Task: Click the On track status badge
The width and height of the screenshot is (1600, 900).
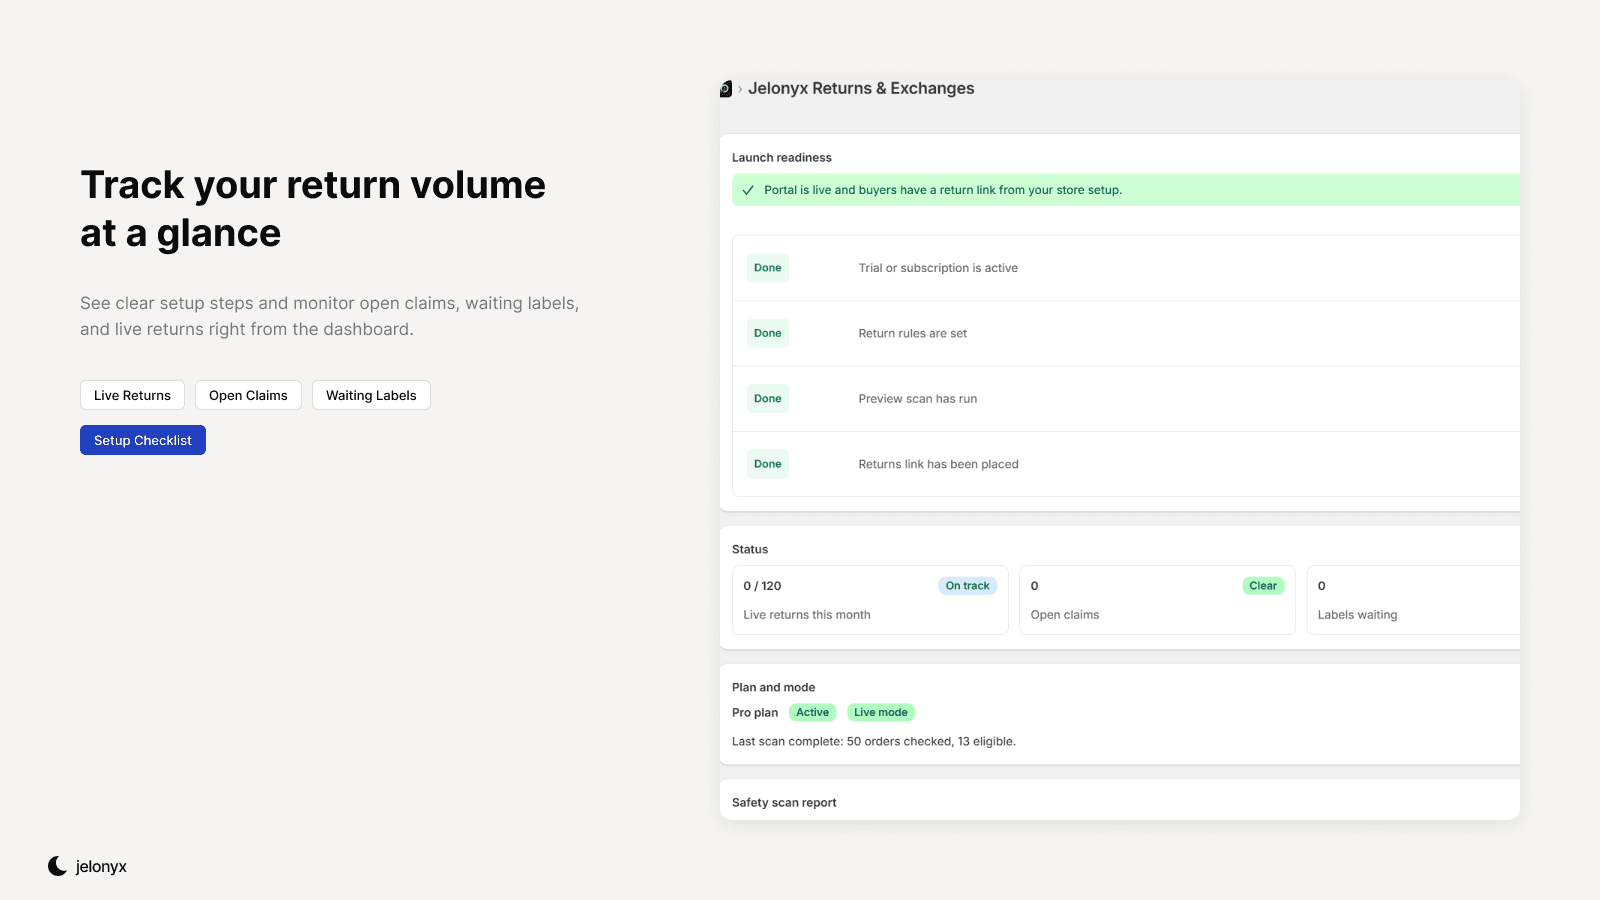Action: pyautogui.click(x=967, y=586)
